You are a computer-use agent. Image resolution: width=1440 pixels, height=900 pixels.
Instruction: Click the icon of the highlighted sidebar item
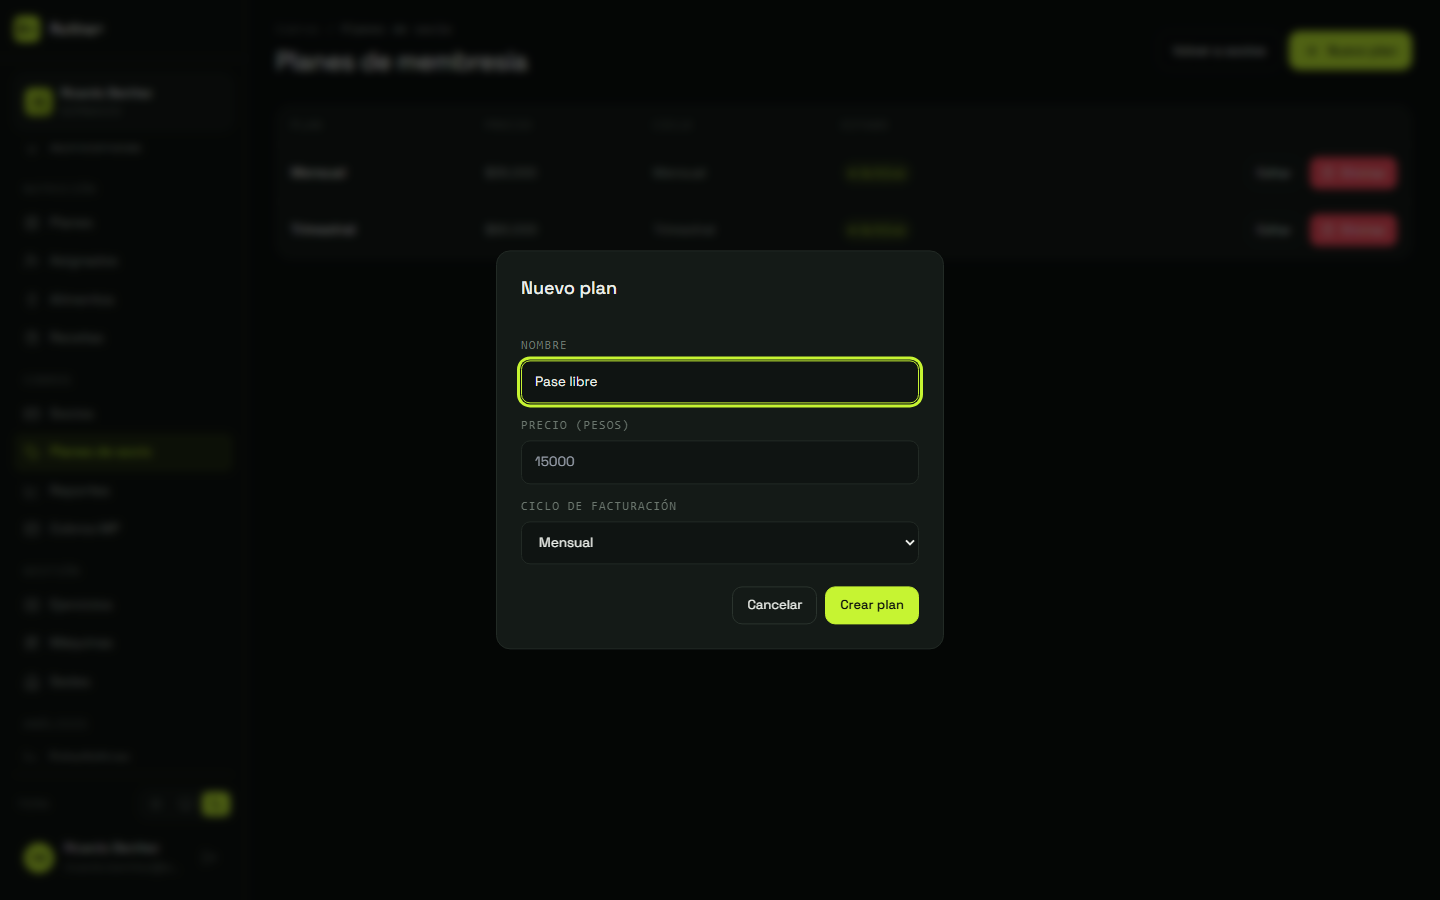point(31,452)
